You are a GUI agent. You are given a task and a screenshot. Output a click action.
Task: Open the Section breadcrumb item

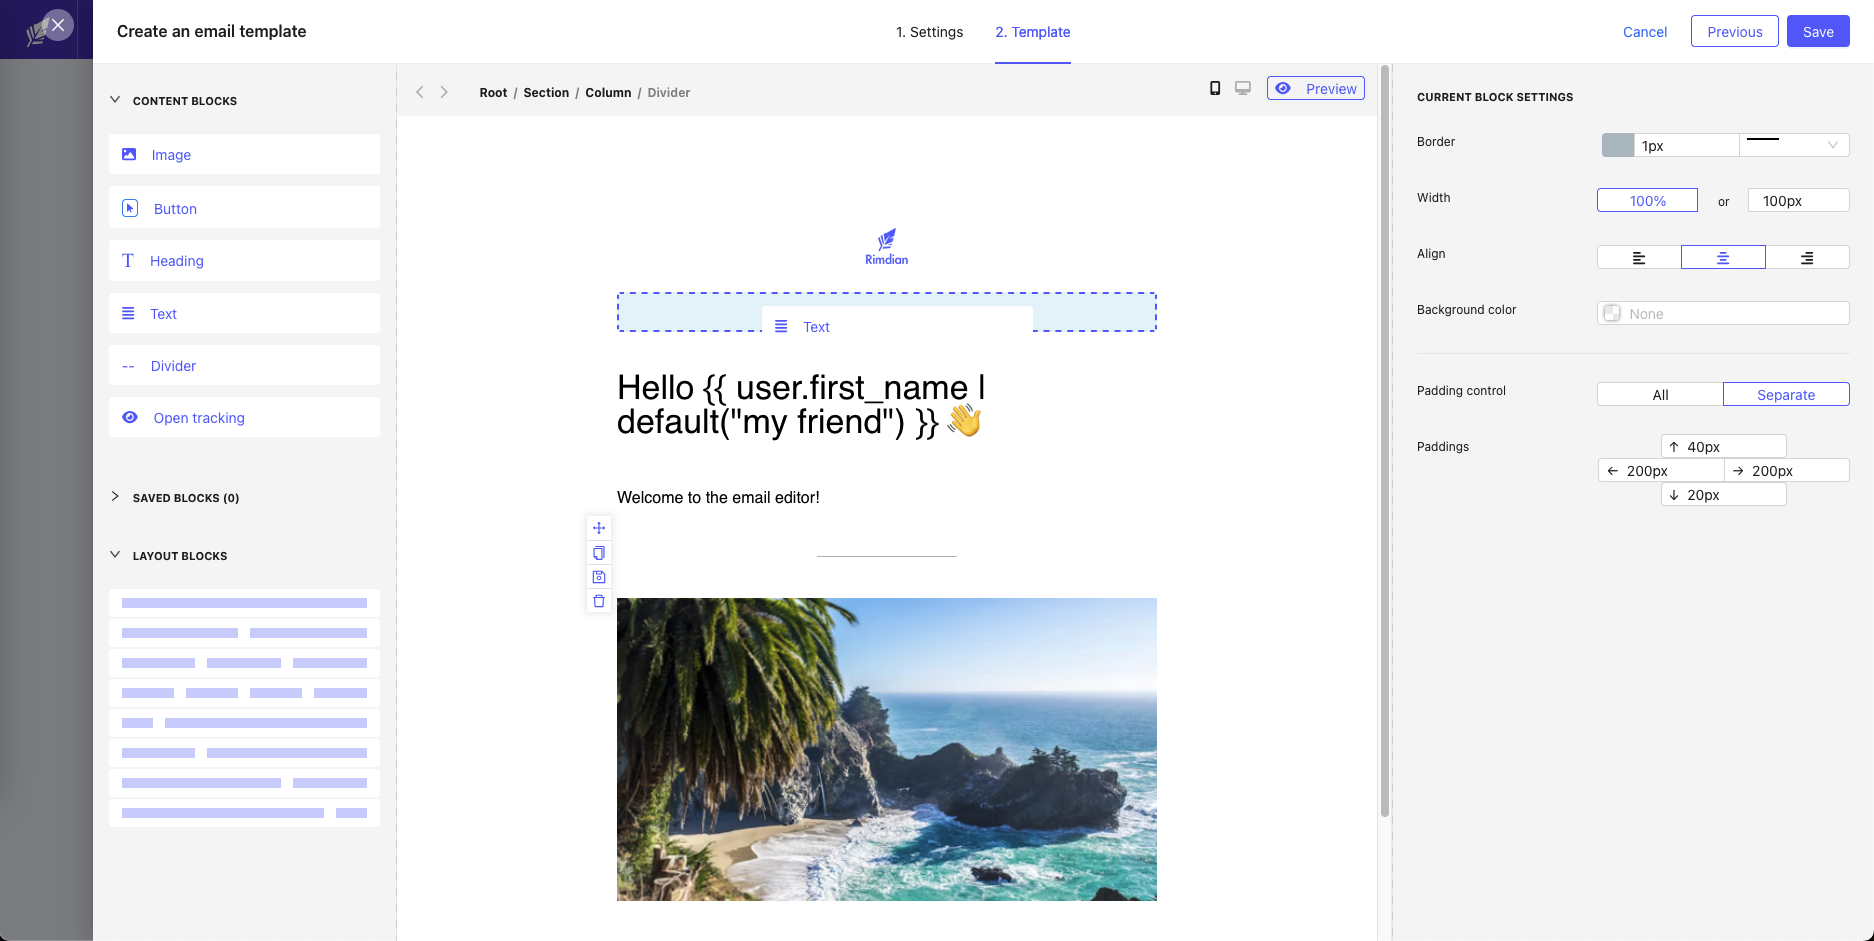click(546, 92)
